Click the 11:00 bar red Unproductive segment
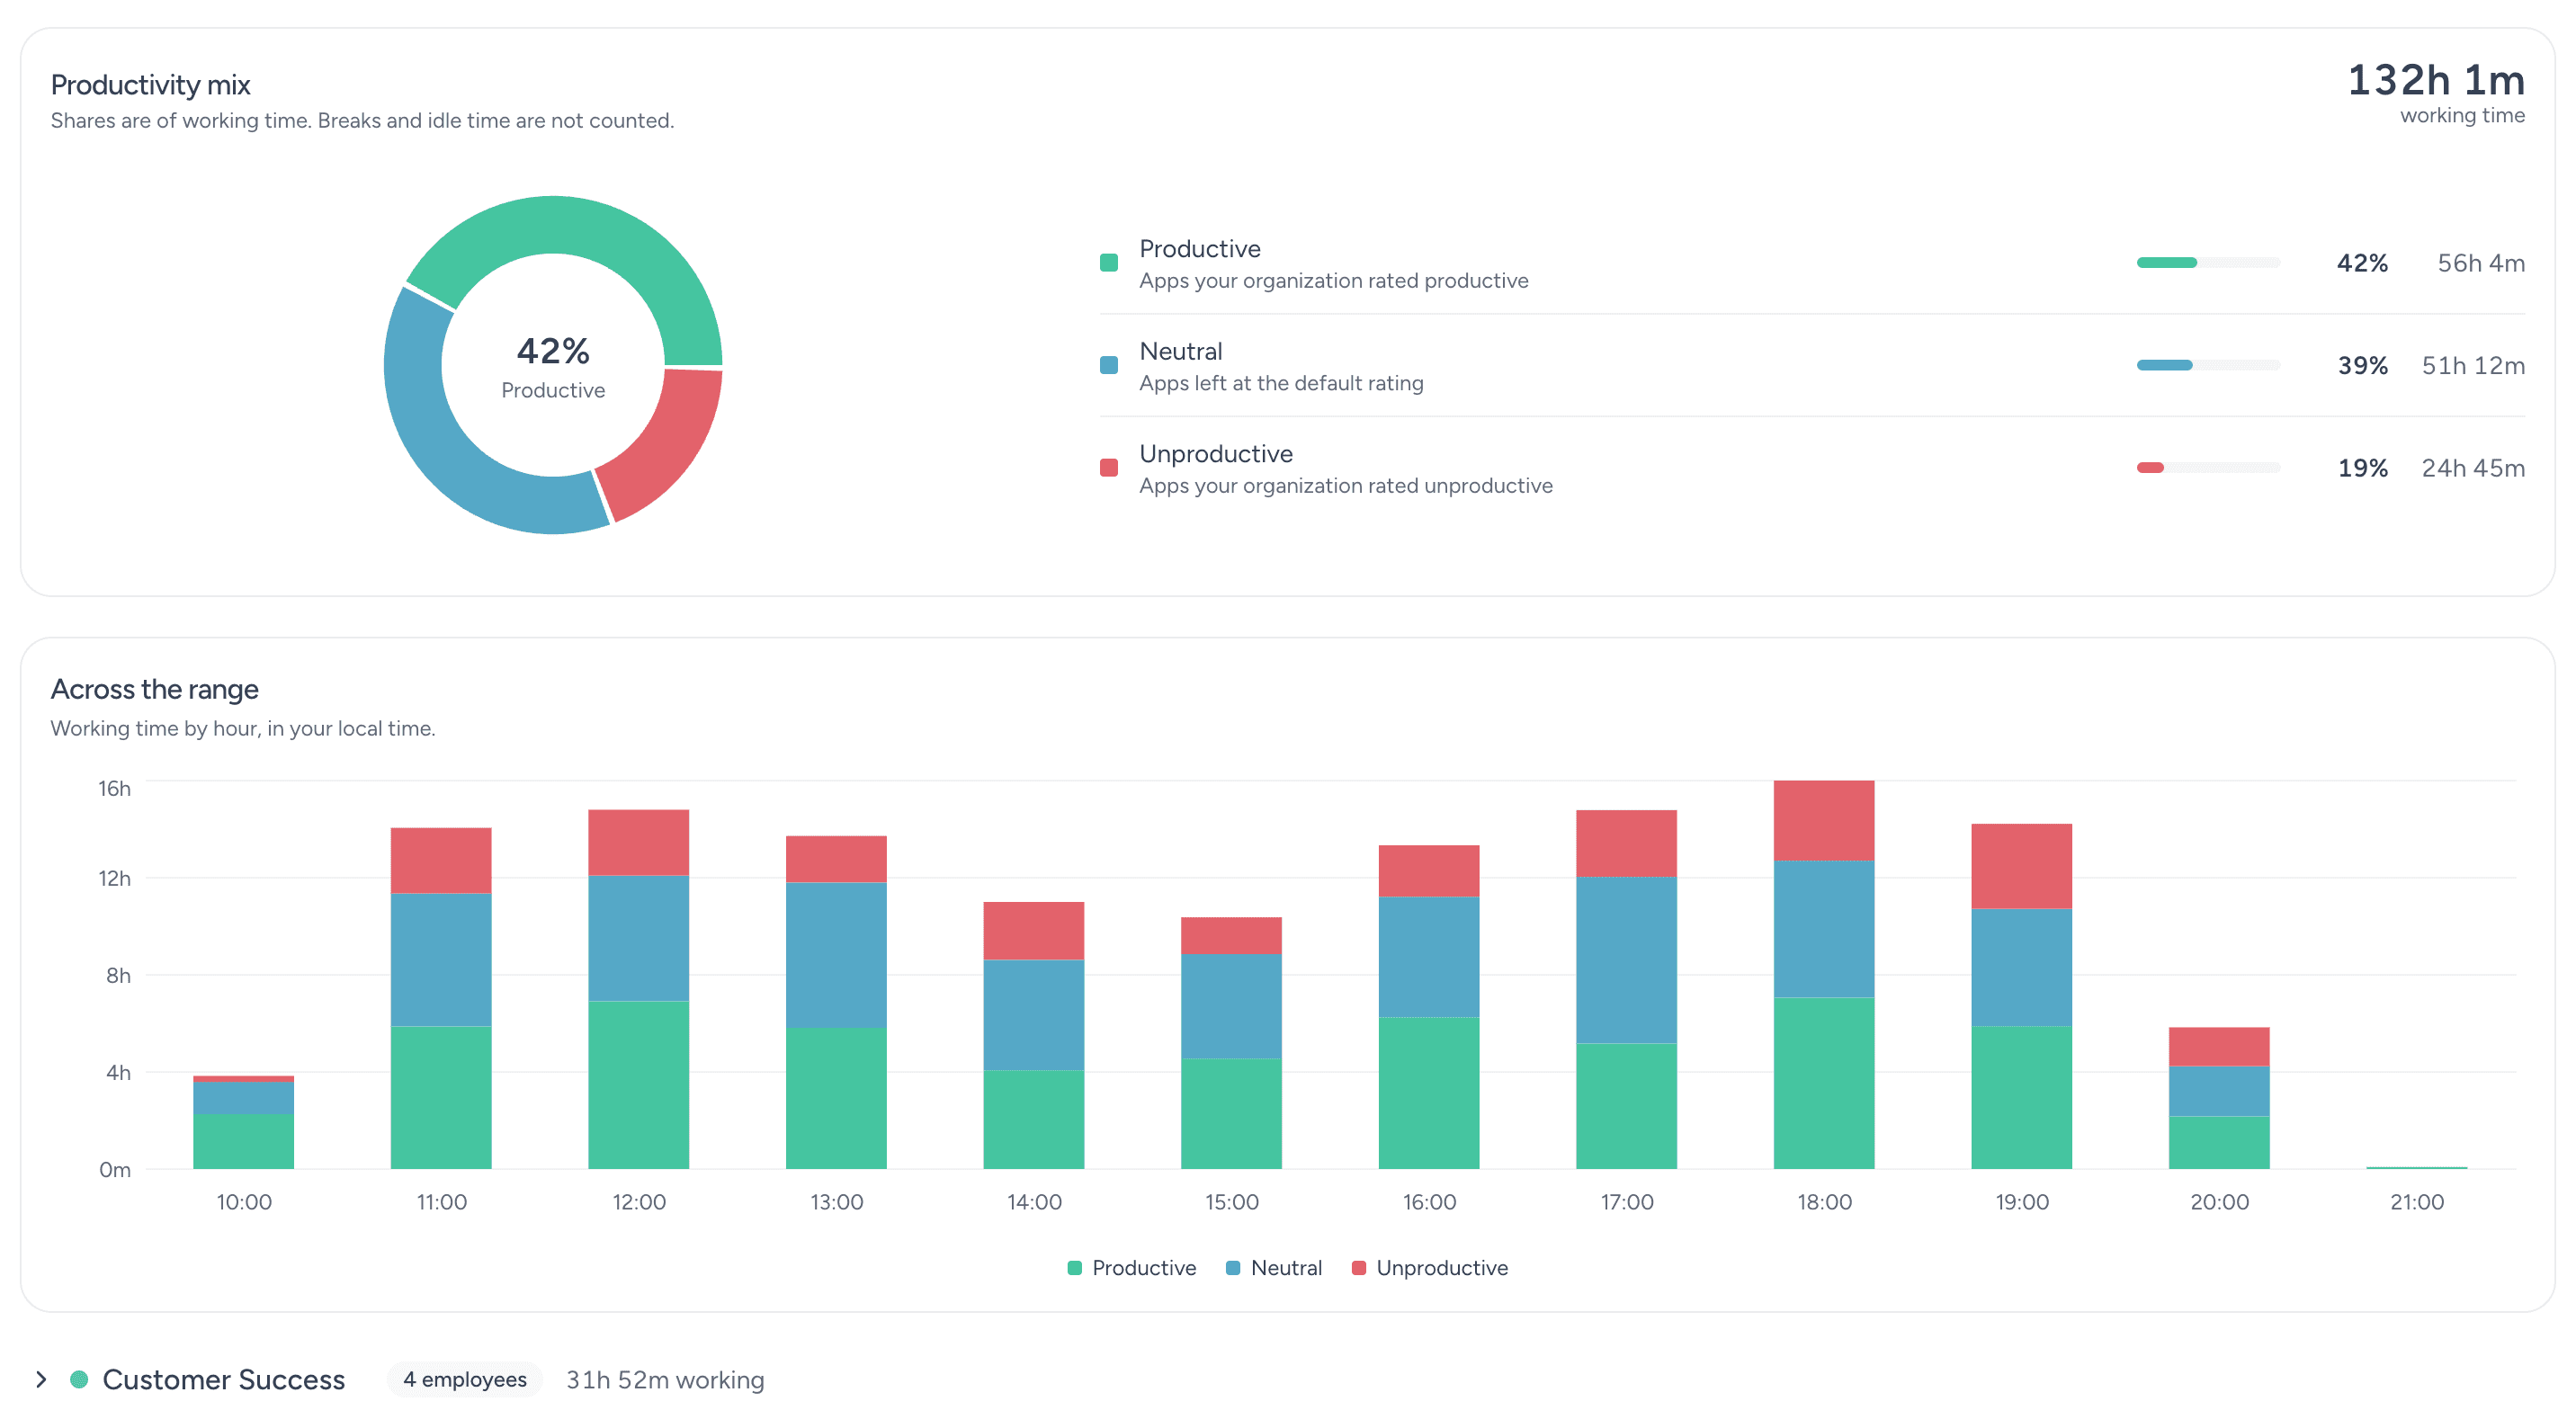 440,860
